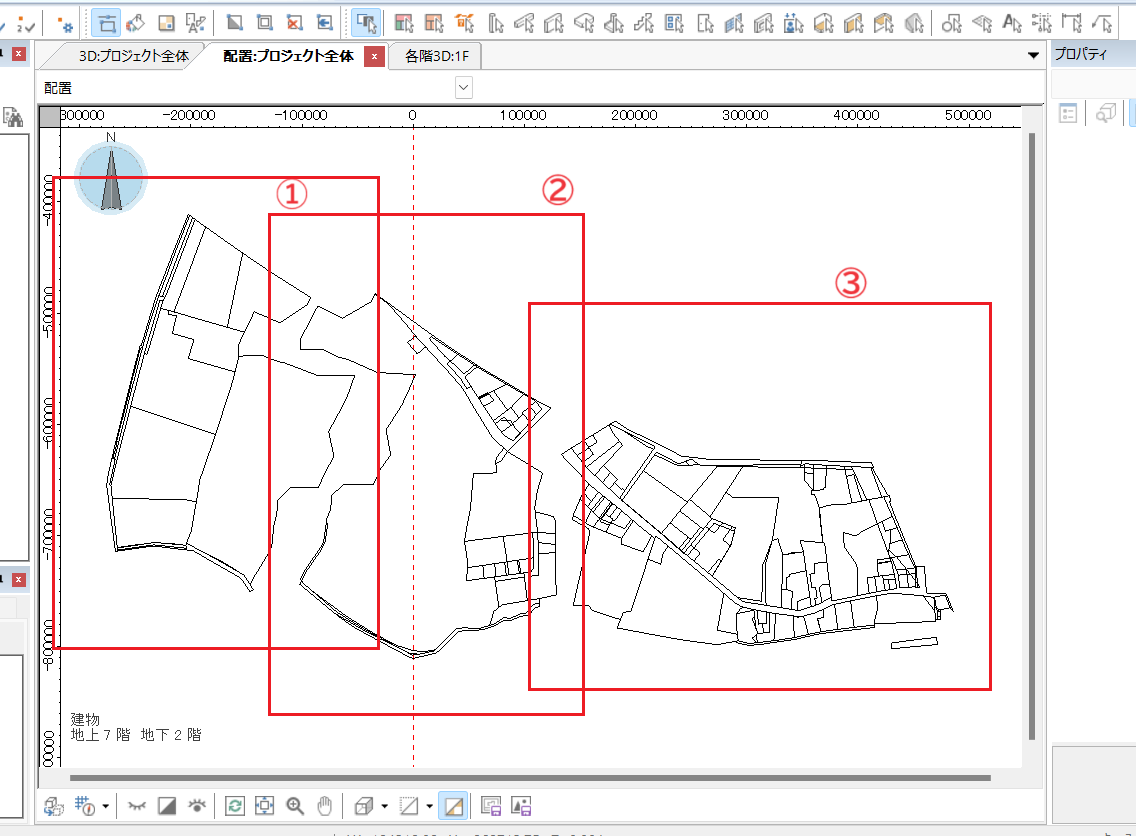The image size is (1136, 836).
Task: Select the magnifier zoom tool
Action: [295, 805]
